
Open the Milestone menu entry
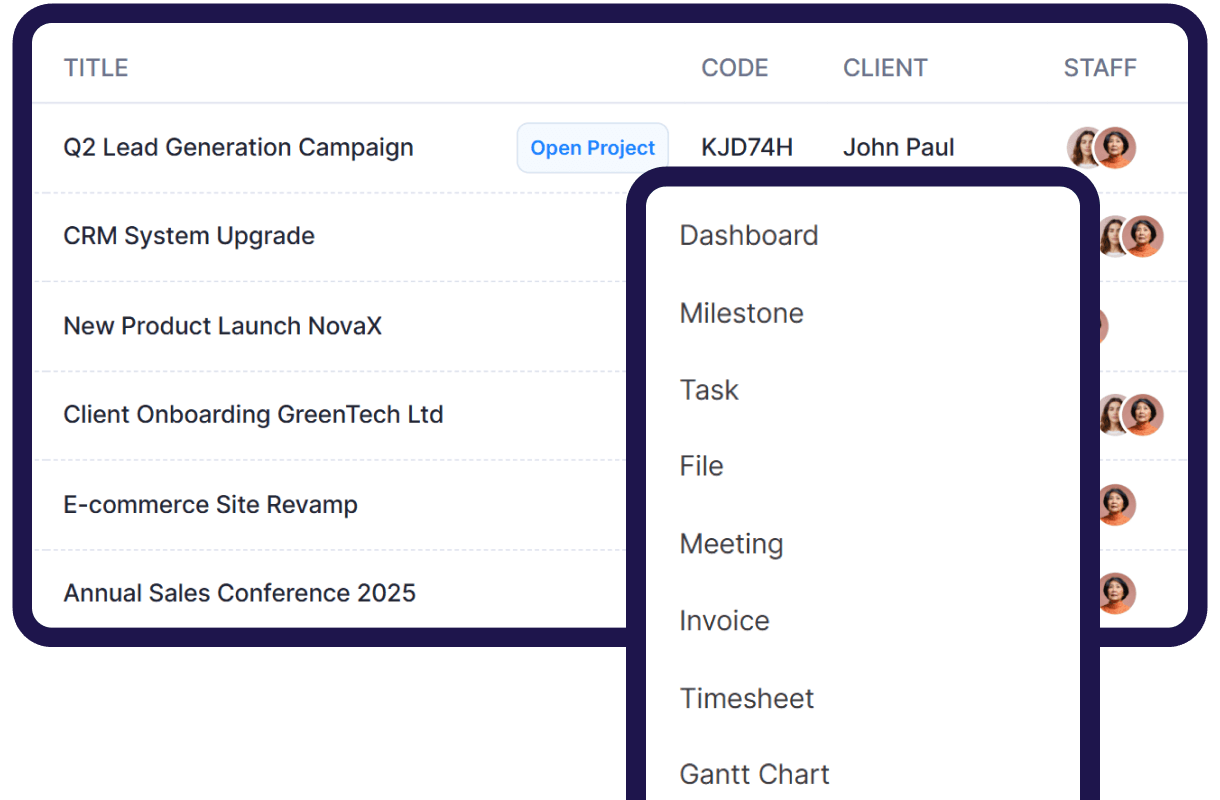tap(741, 313)
